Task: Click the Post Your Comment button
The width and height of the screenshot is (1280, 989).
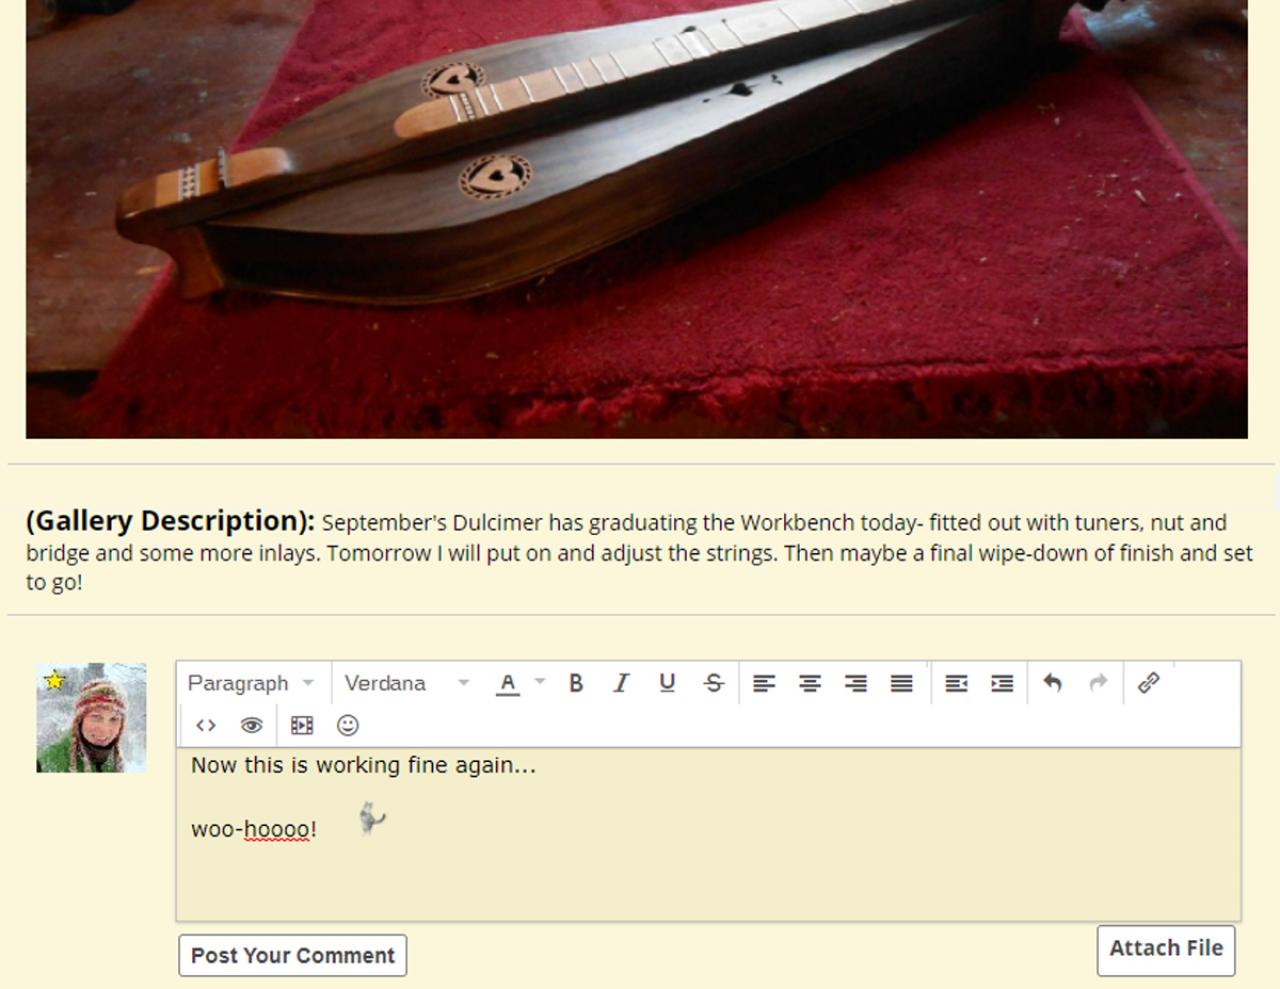Action: point(293,955)
